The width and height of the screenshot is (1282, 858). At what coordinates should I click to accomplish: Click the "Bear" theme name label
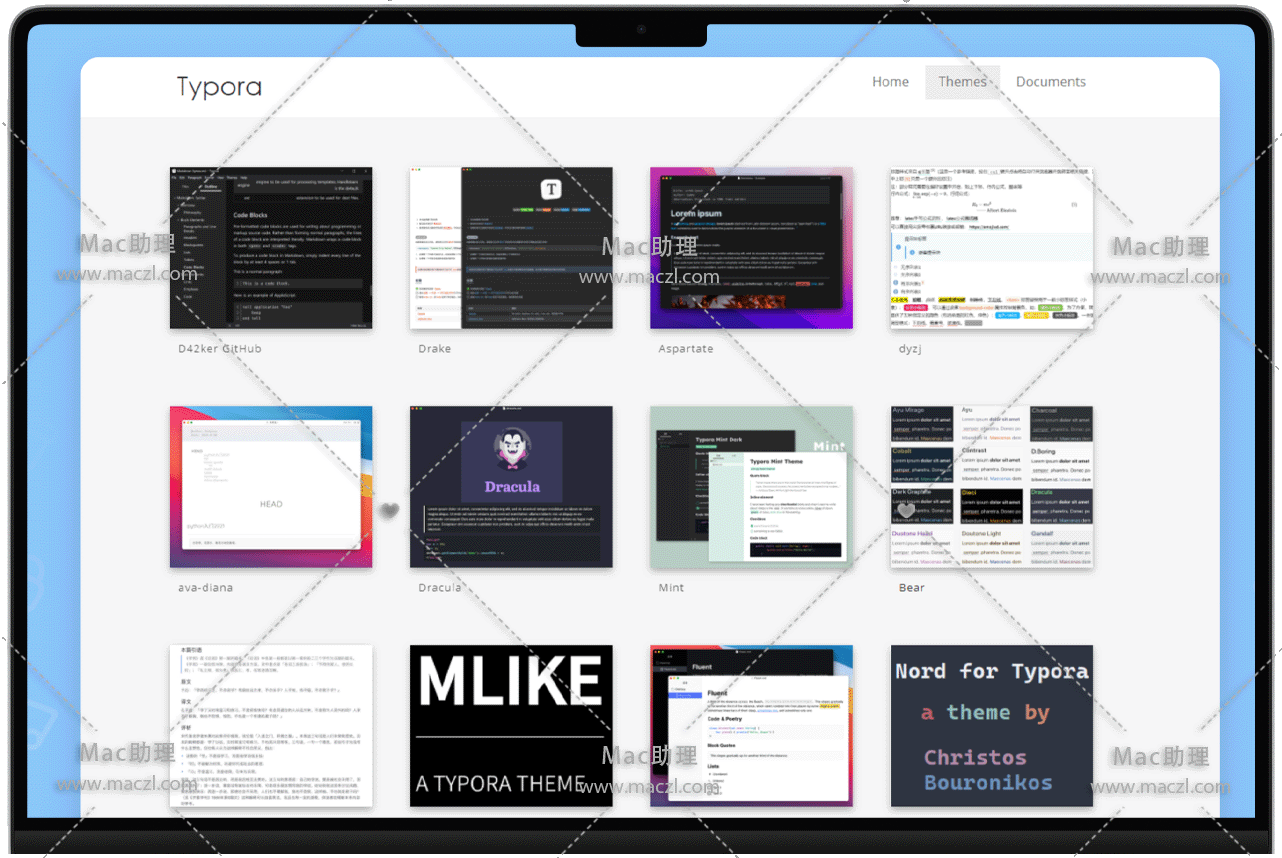click(x=912, y=588)
